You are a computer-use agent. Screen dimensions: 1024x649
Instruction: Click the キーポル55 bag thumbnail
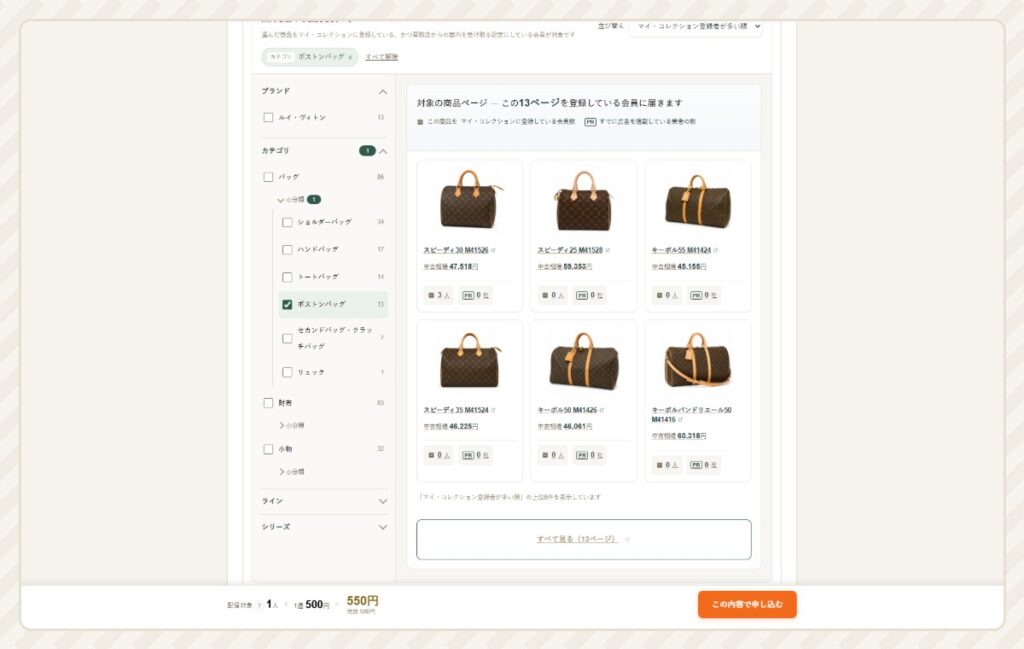[697, 201]
